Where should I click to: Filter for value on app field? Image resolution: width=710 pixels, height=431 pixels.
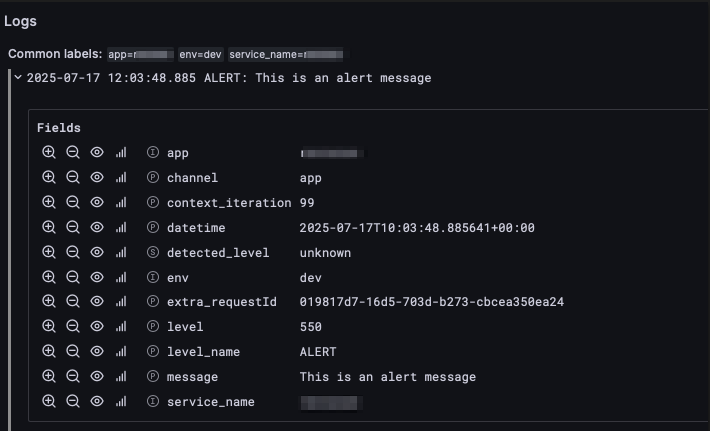[x=48, y=153]
